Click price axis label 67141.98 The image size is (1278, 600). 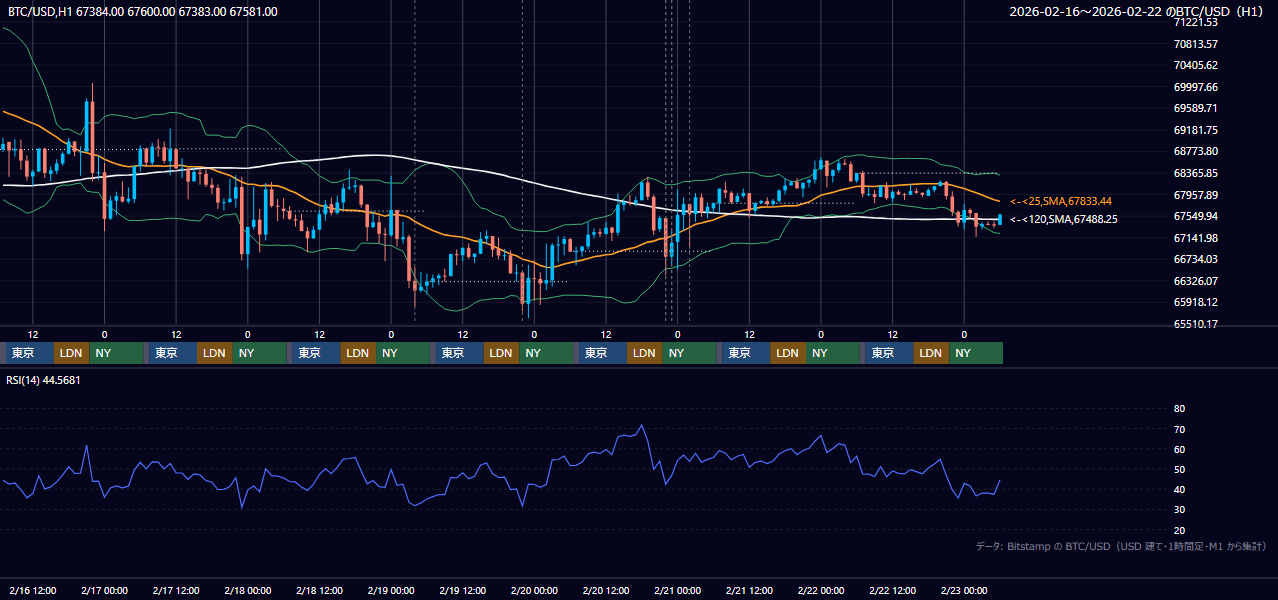coord(1195,238)
